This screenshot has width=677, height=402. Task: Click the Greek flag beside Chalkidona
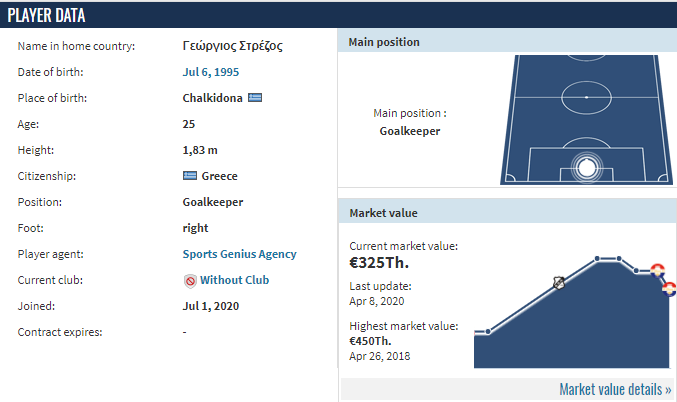click(255, 98)
